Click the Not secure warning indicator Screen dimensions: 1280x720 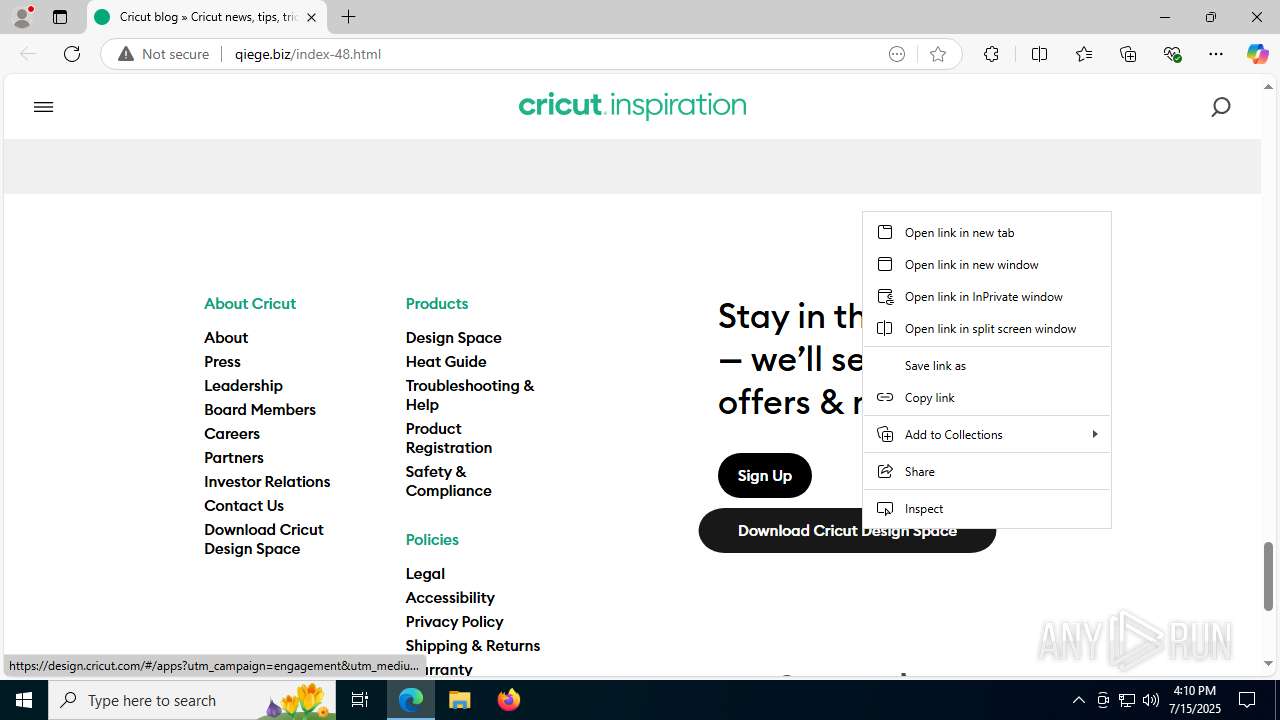pyautogui.click(x=164, y=54)
